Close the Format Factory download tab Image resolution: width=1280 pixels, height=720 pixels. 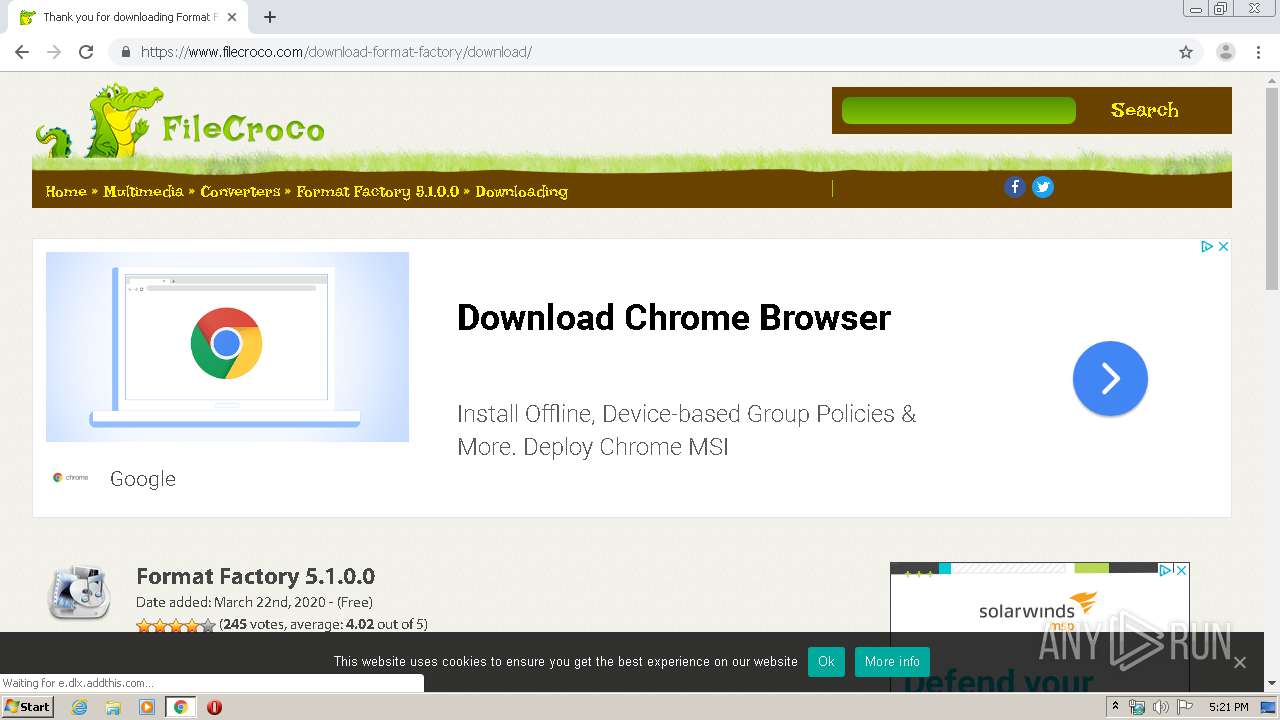[x=232, y=17]
